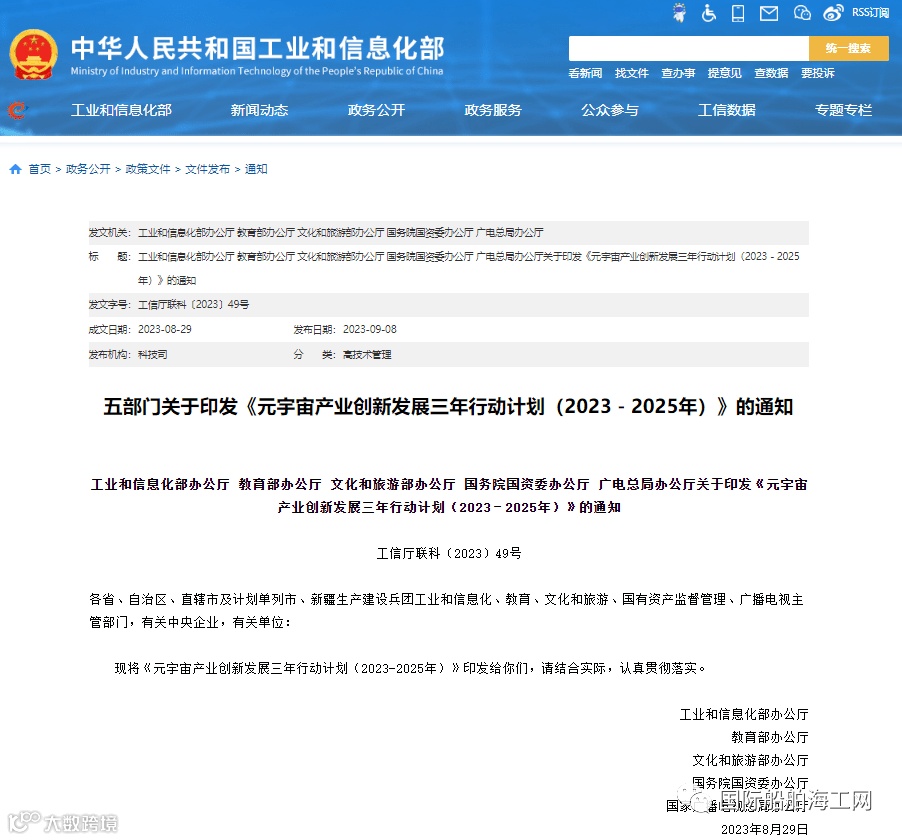
Task: Open the 工信数据 navigation menu
Action: tap(727, 110)
